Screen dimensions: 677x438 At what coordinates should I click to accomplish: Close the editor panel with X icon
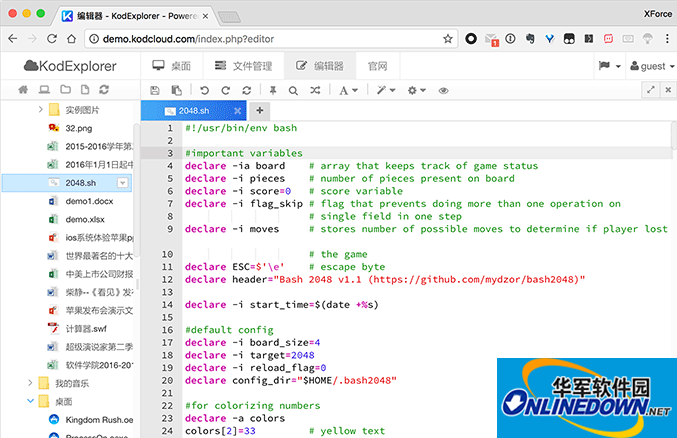(668, 90)
